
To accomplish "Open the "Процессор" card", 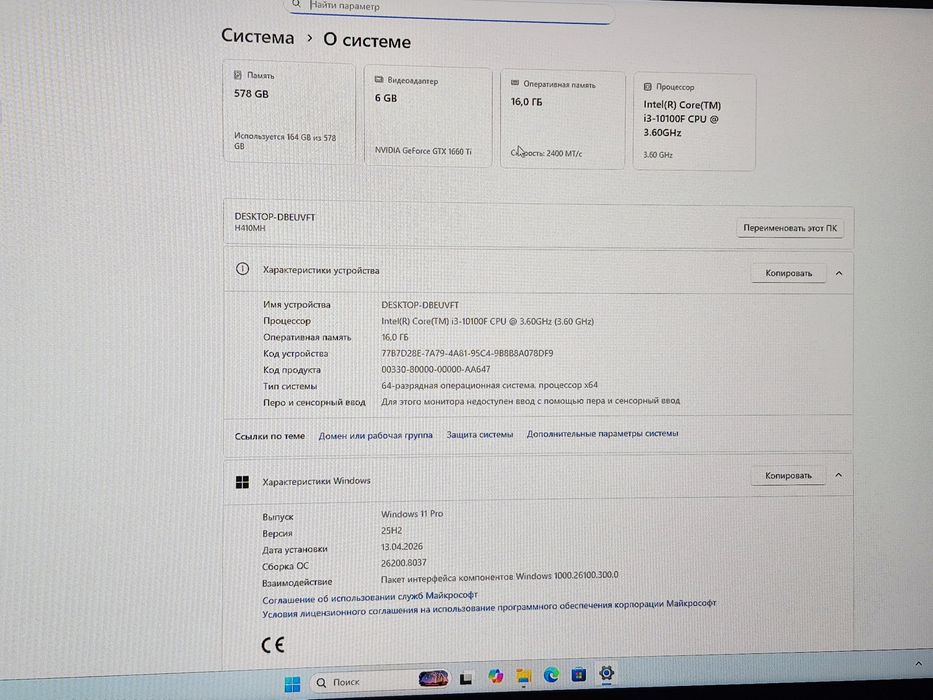I will pos(694,122).
